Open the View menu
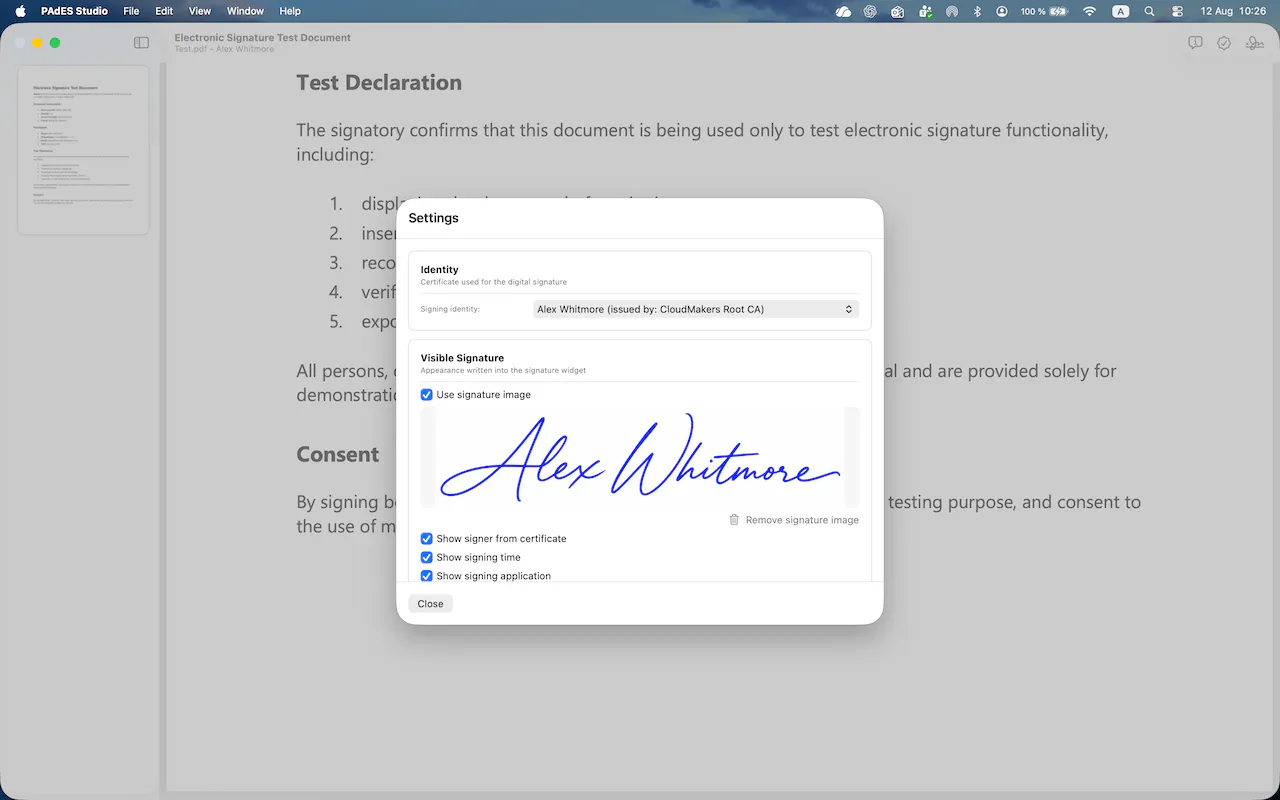 click(200, 11)
